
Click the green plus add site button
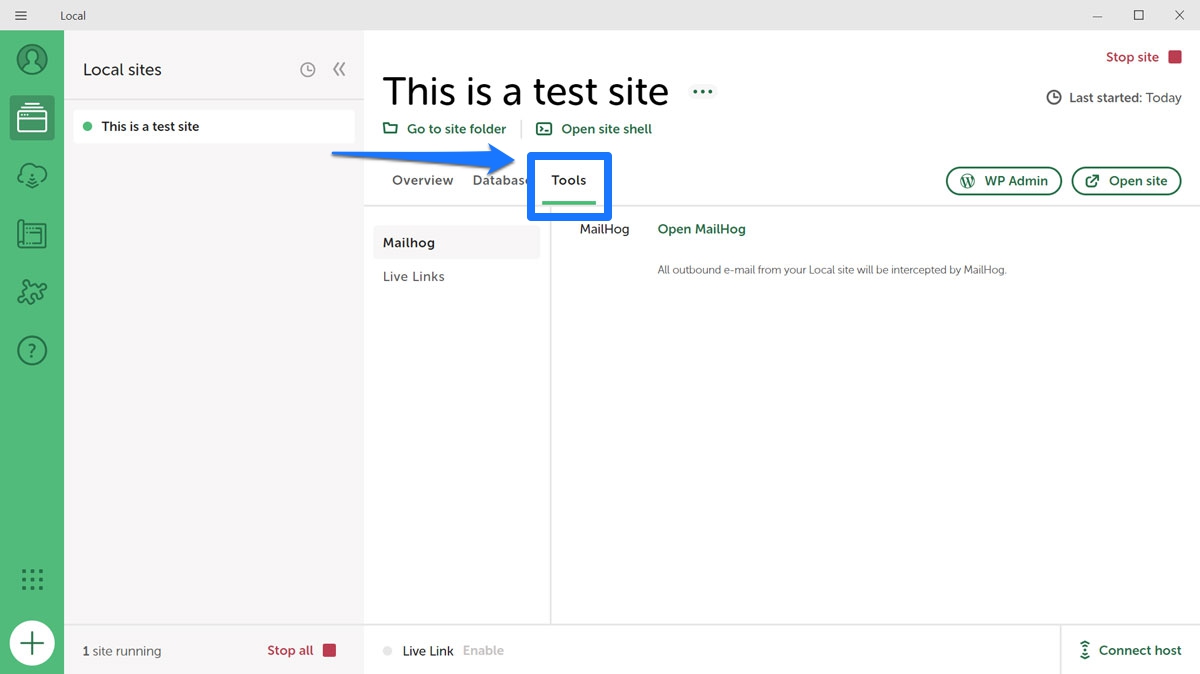(x=32, y=643)
